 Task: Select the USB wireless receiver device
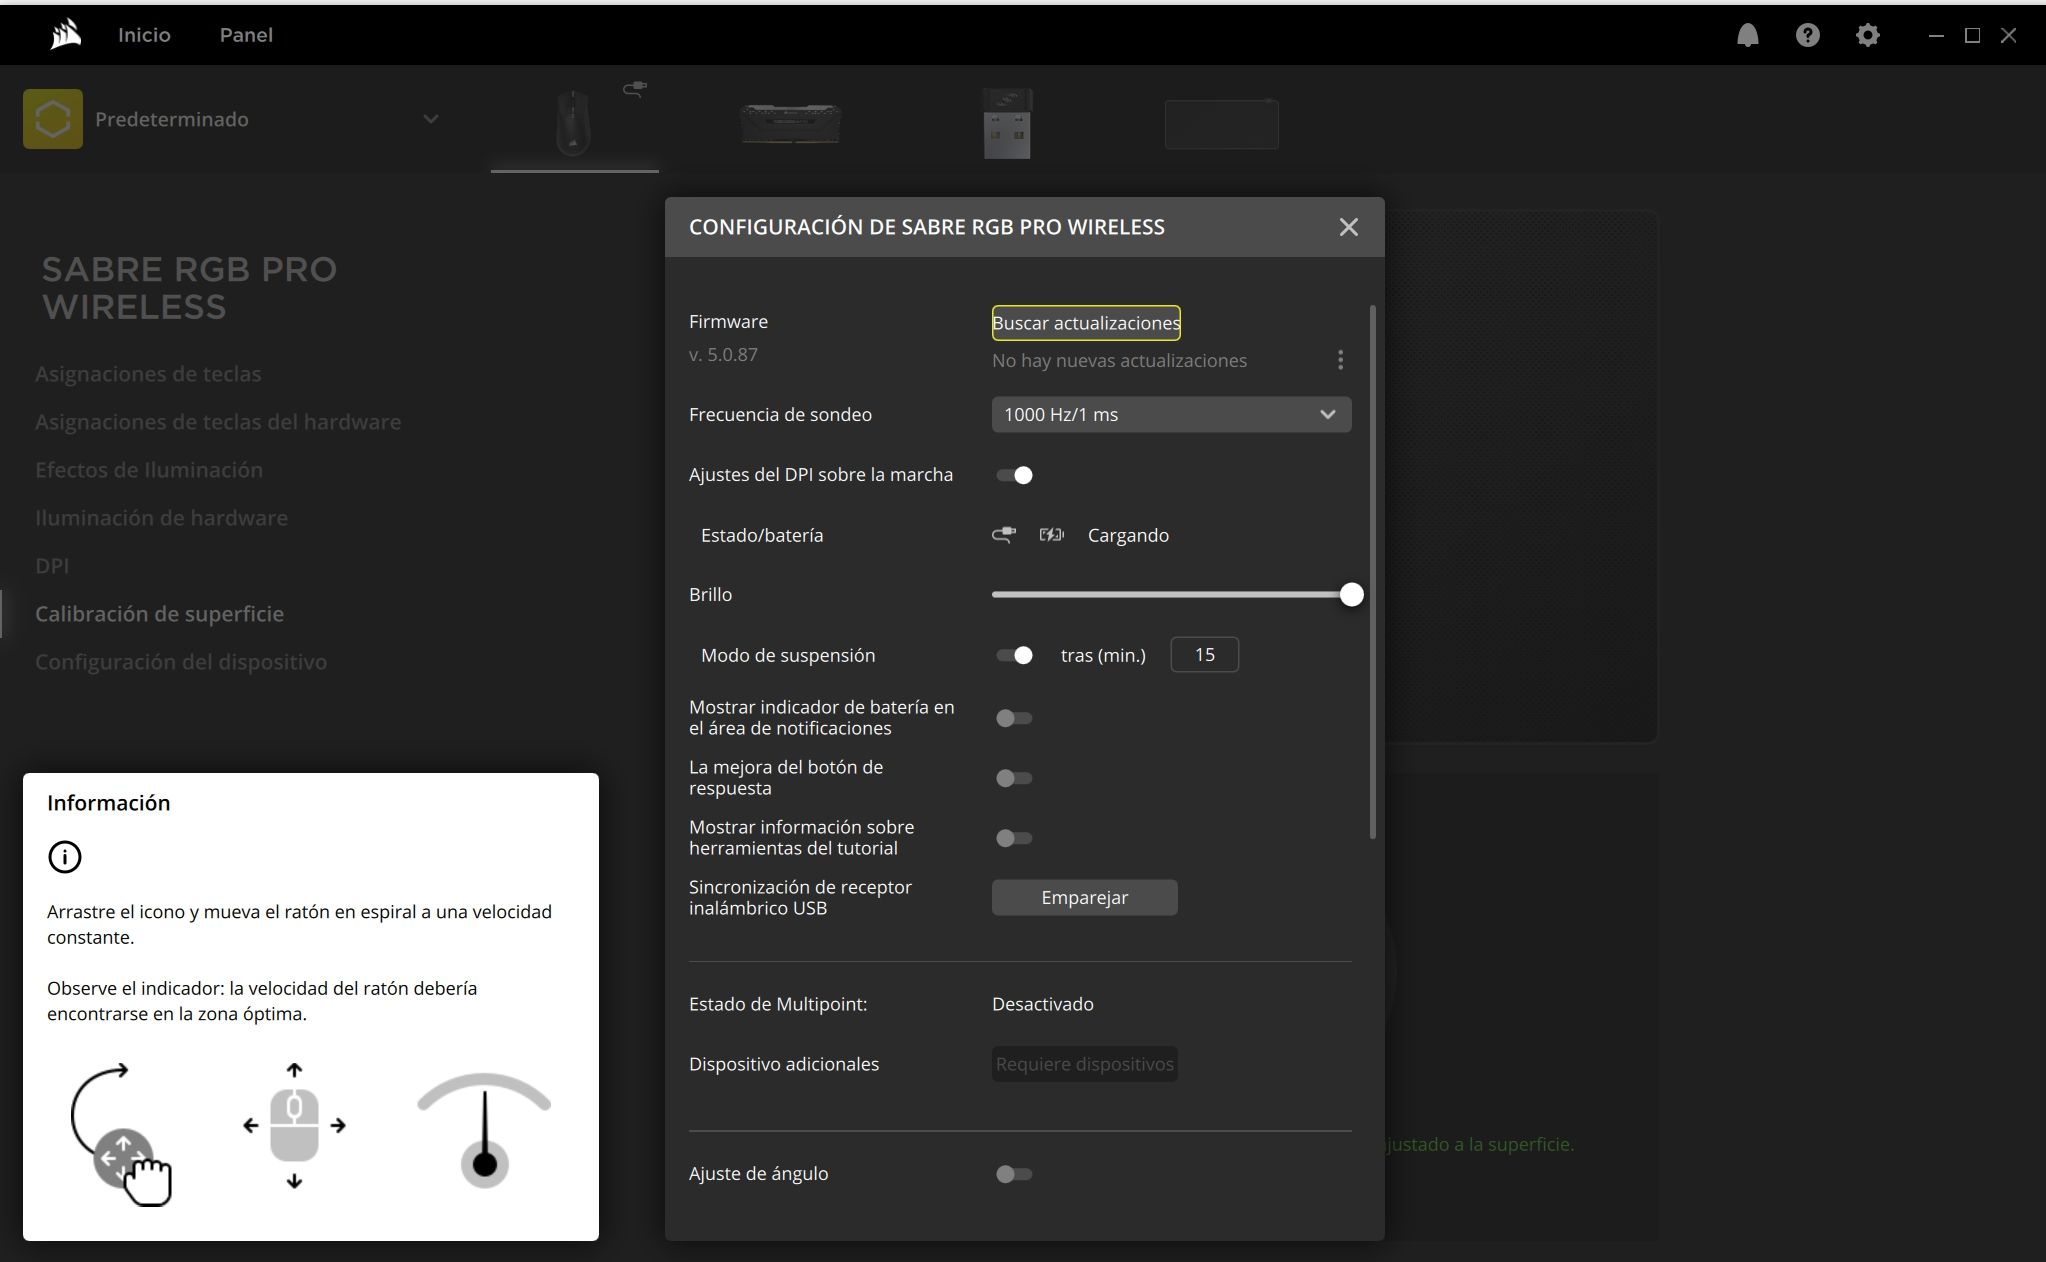tap(1007, 124)
